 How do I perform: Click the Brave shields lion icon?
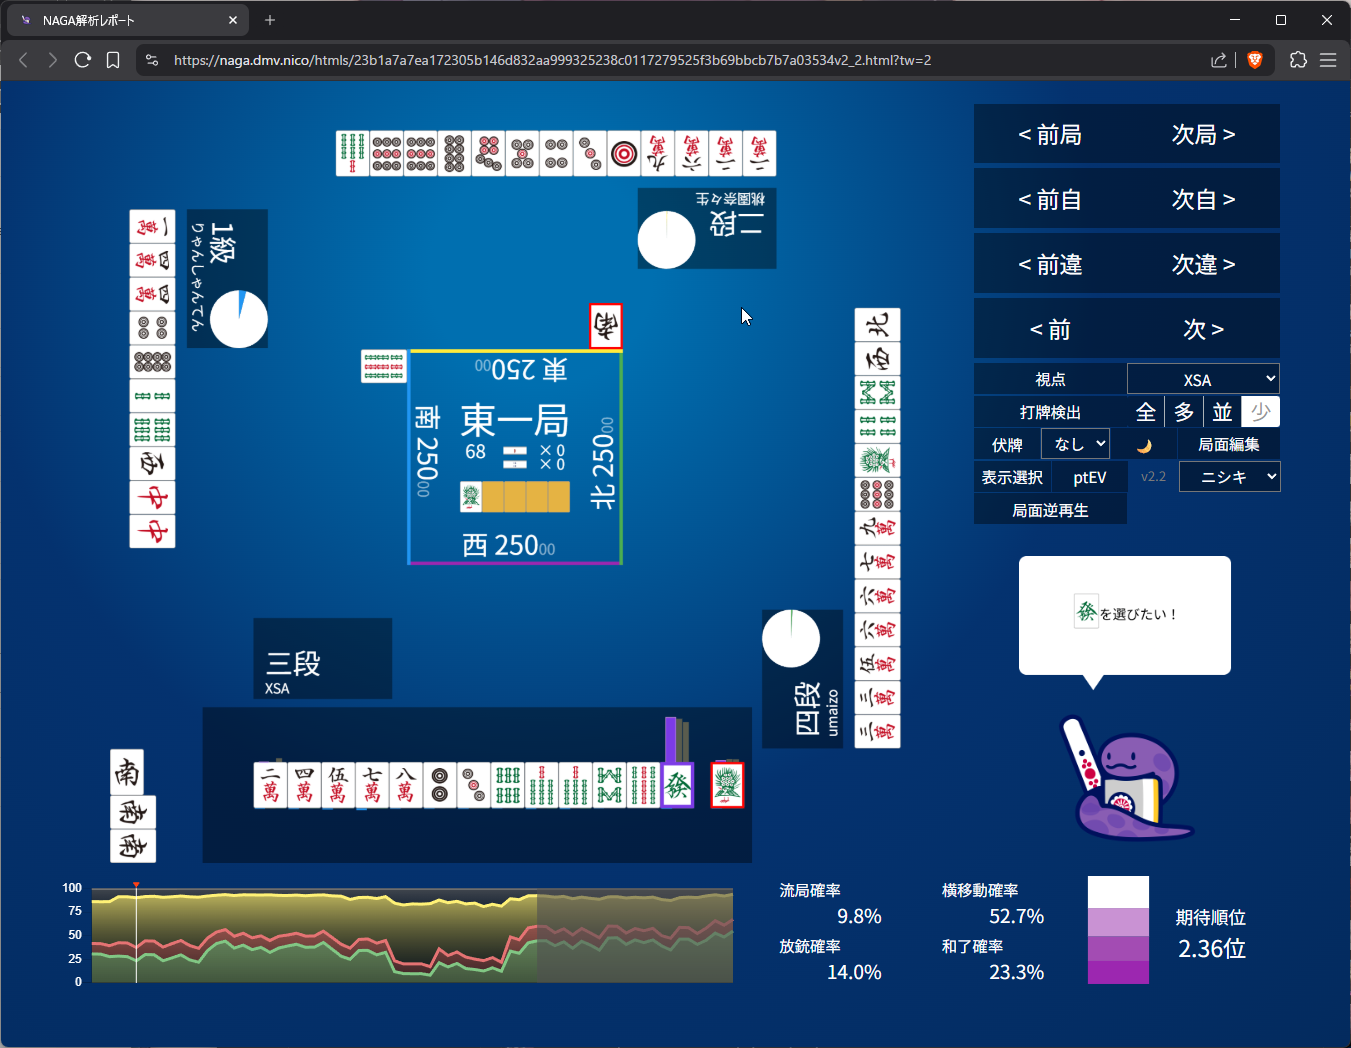point(1255,60)
